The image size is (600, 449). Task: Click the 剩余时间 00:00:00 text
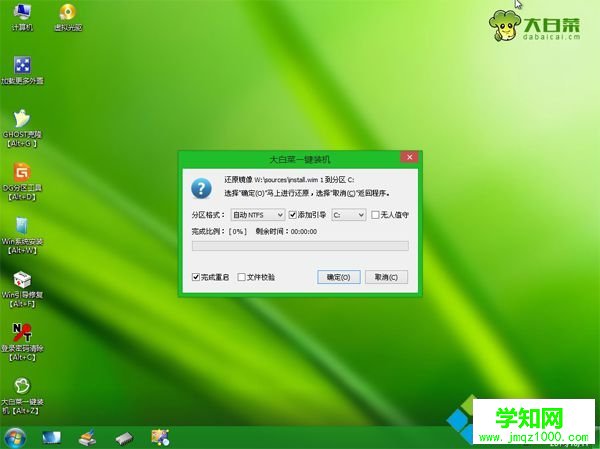(x=286, y=232)
